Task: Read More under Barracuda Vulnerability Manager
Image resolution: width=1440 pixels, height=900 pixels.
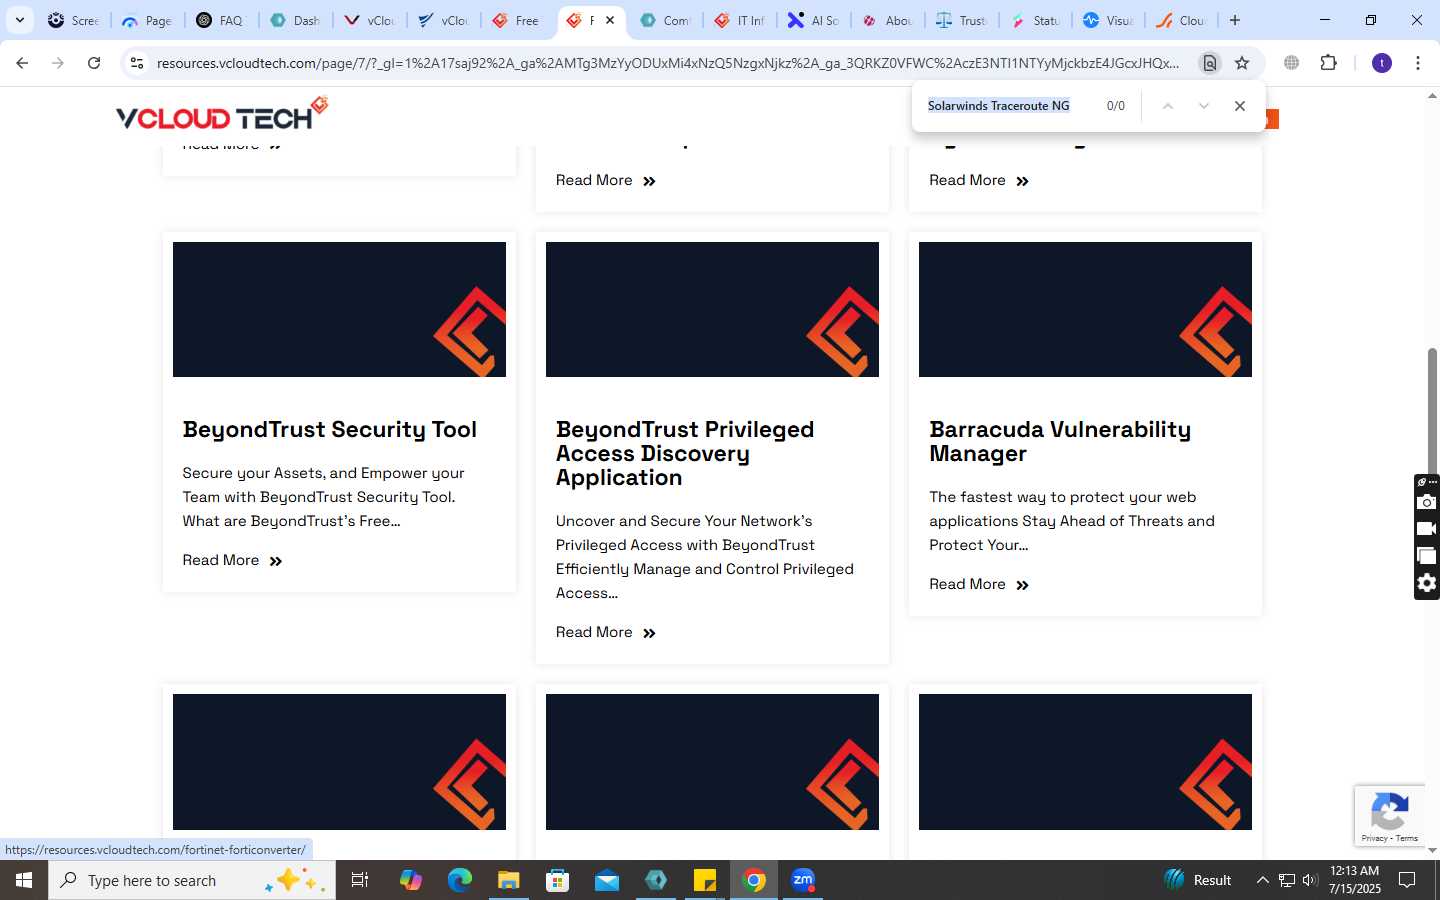Action: click(979, 584)
